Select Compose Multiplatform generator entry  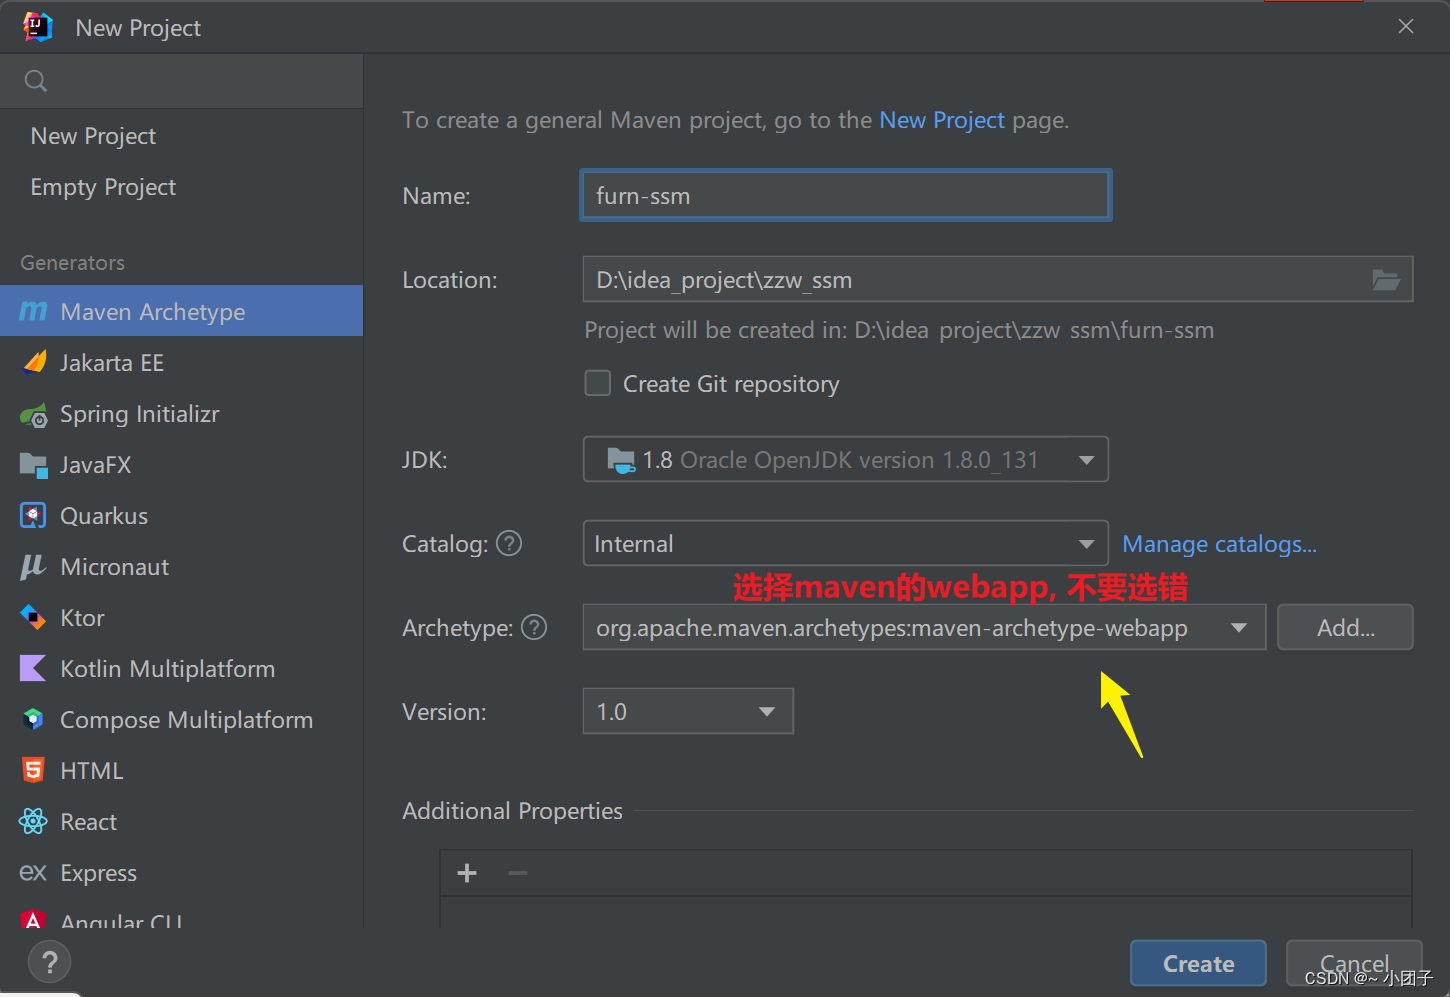[182, 719]
